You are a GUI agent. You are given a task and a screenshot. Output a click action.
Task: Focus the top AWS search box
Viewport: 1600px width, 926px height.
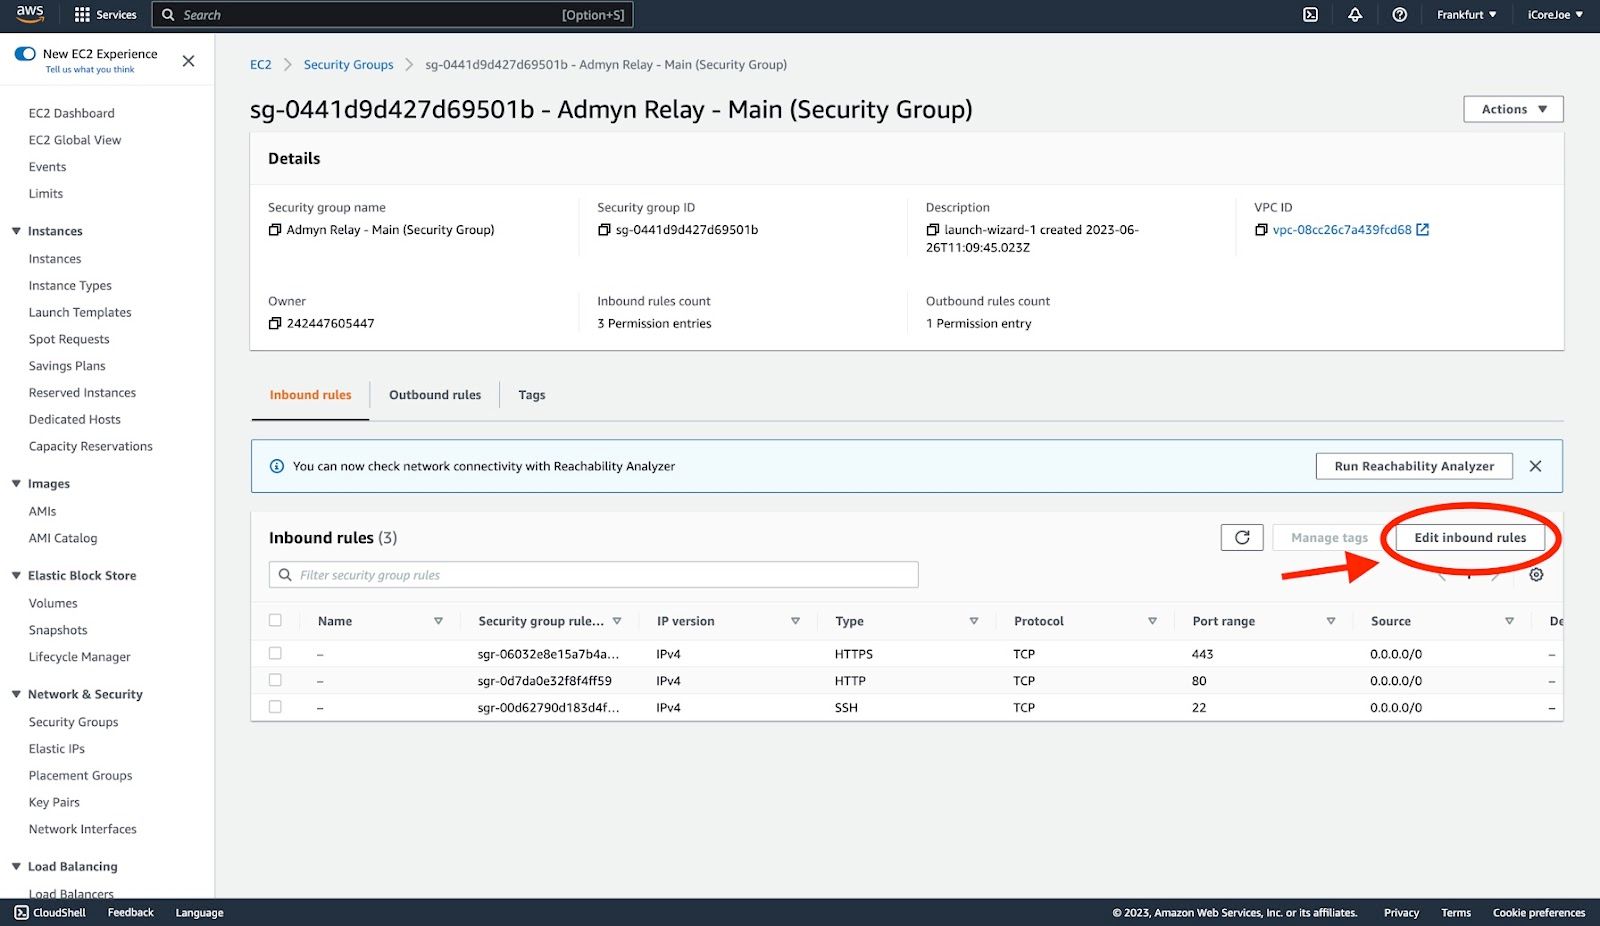(393, 15)
